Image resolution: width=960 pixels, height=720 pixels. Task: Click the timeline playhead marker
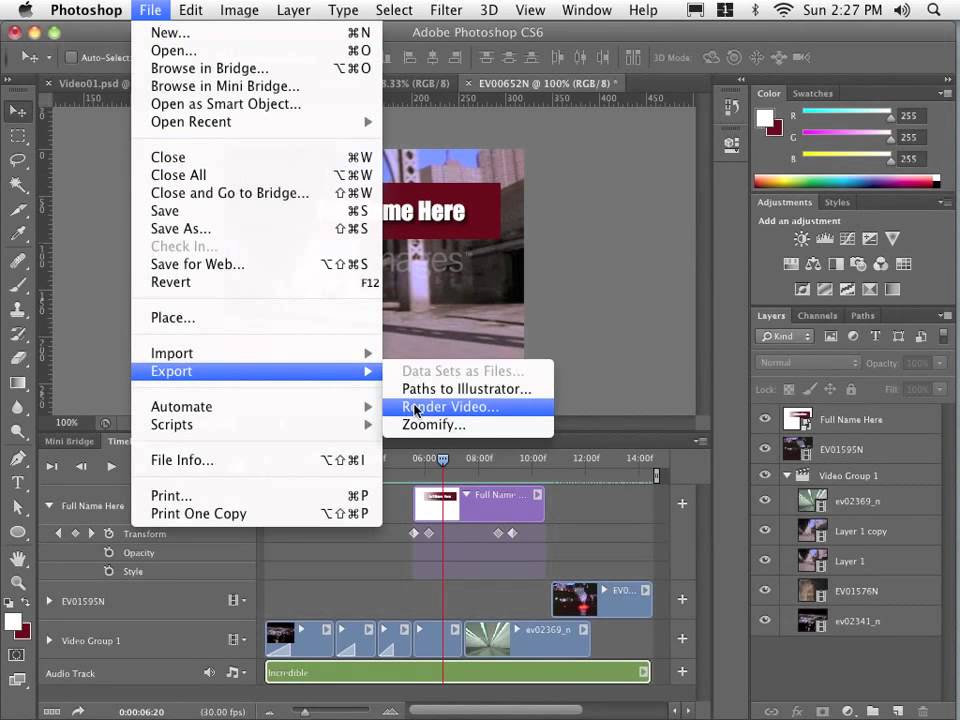point(443,459)
